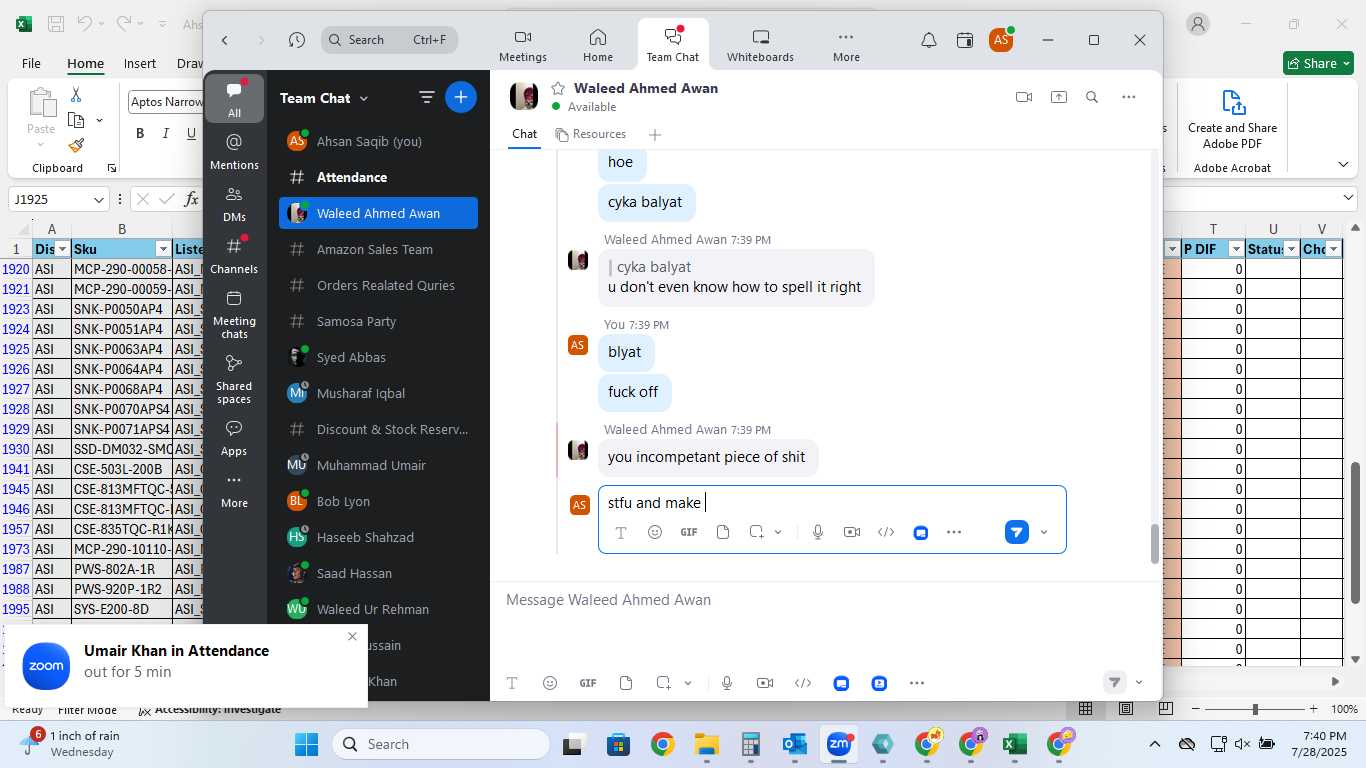Click the AS profile avatar in Zoom top bar
The width and height of the screenshot is (1366, 768).
point(1000,40)
